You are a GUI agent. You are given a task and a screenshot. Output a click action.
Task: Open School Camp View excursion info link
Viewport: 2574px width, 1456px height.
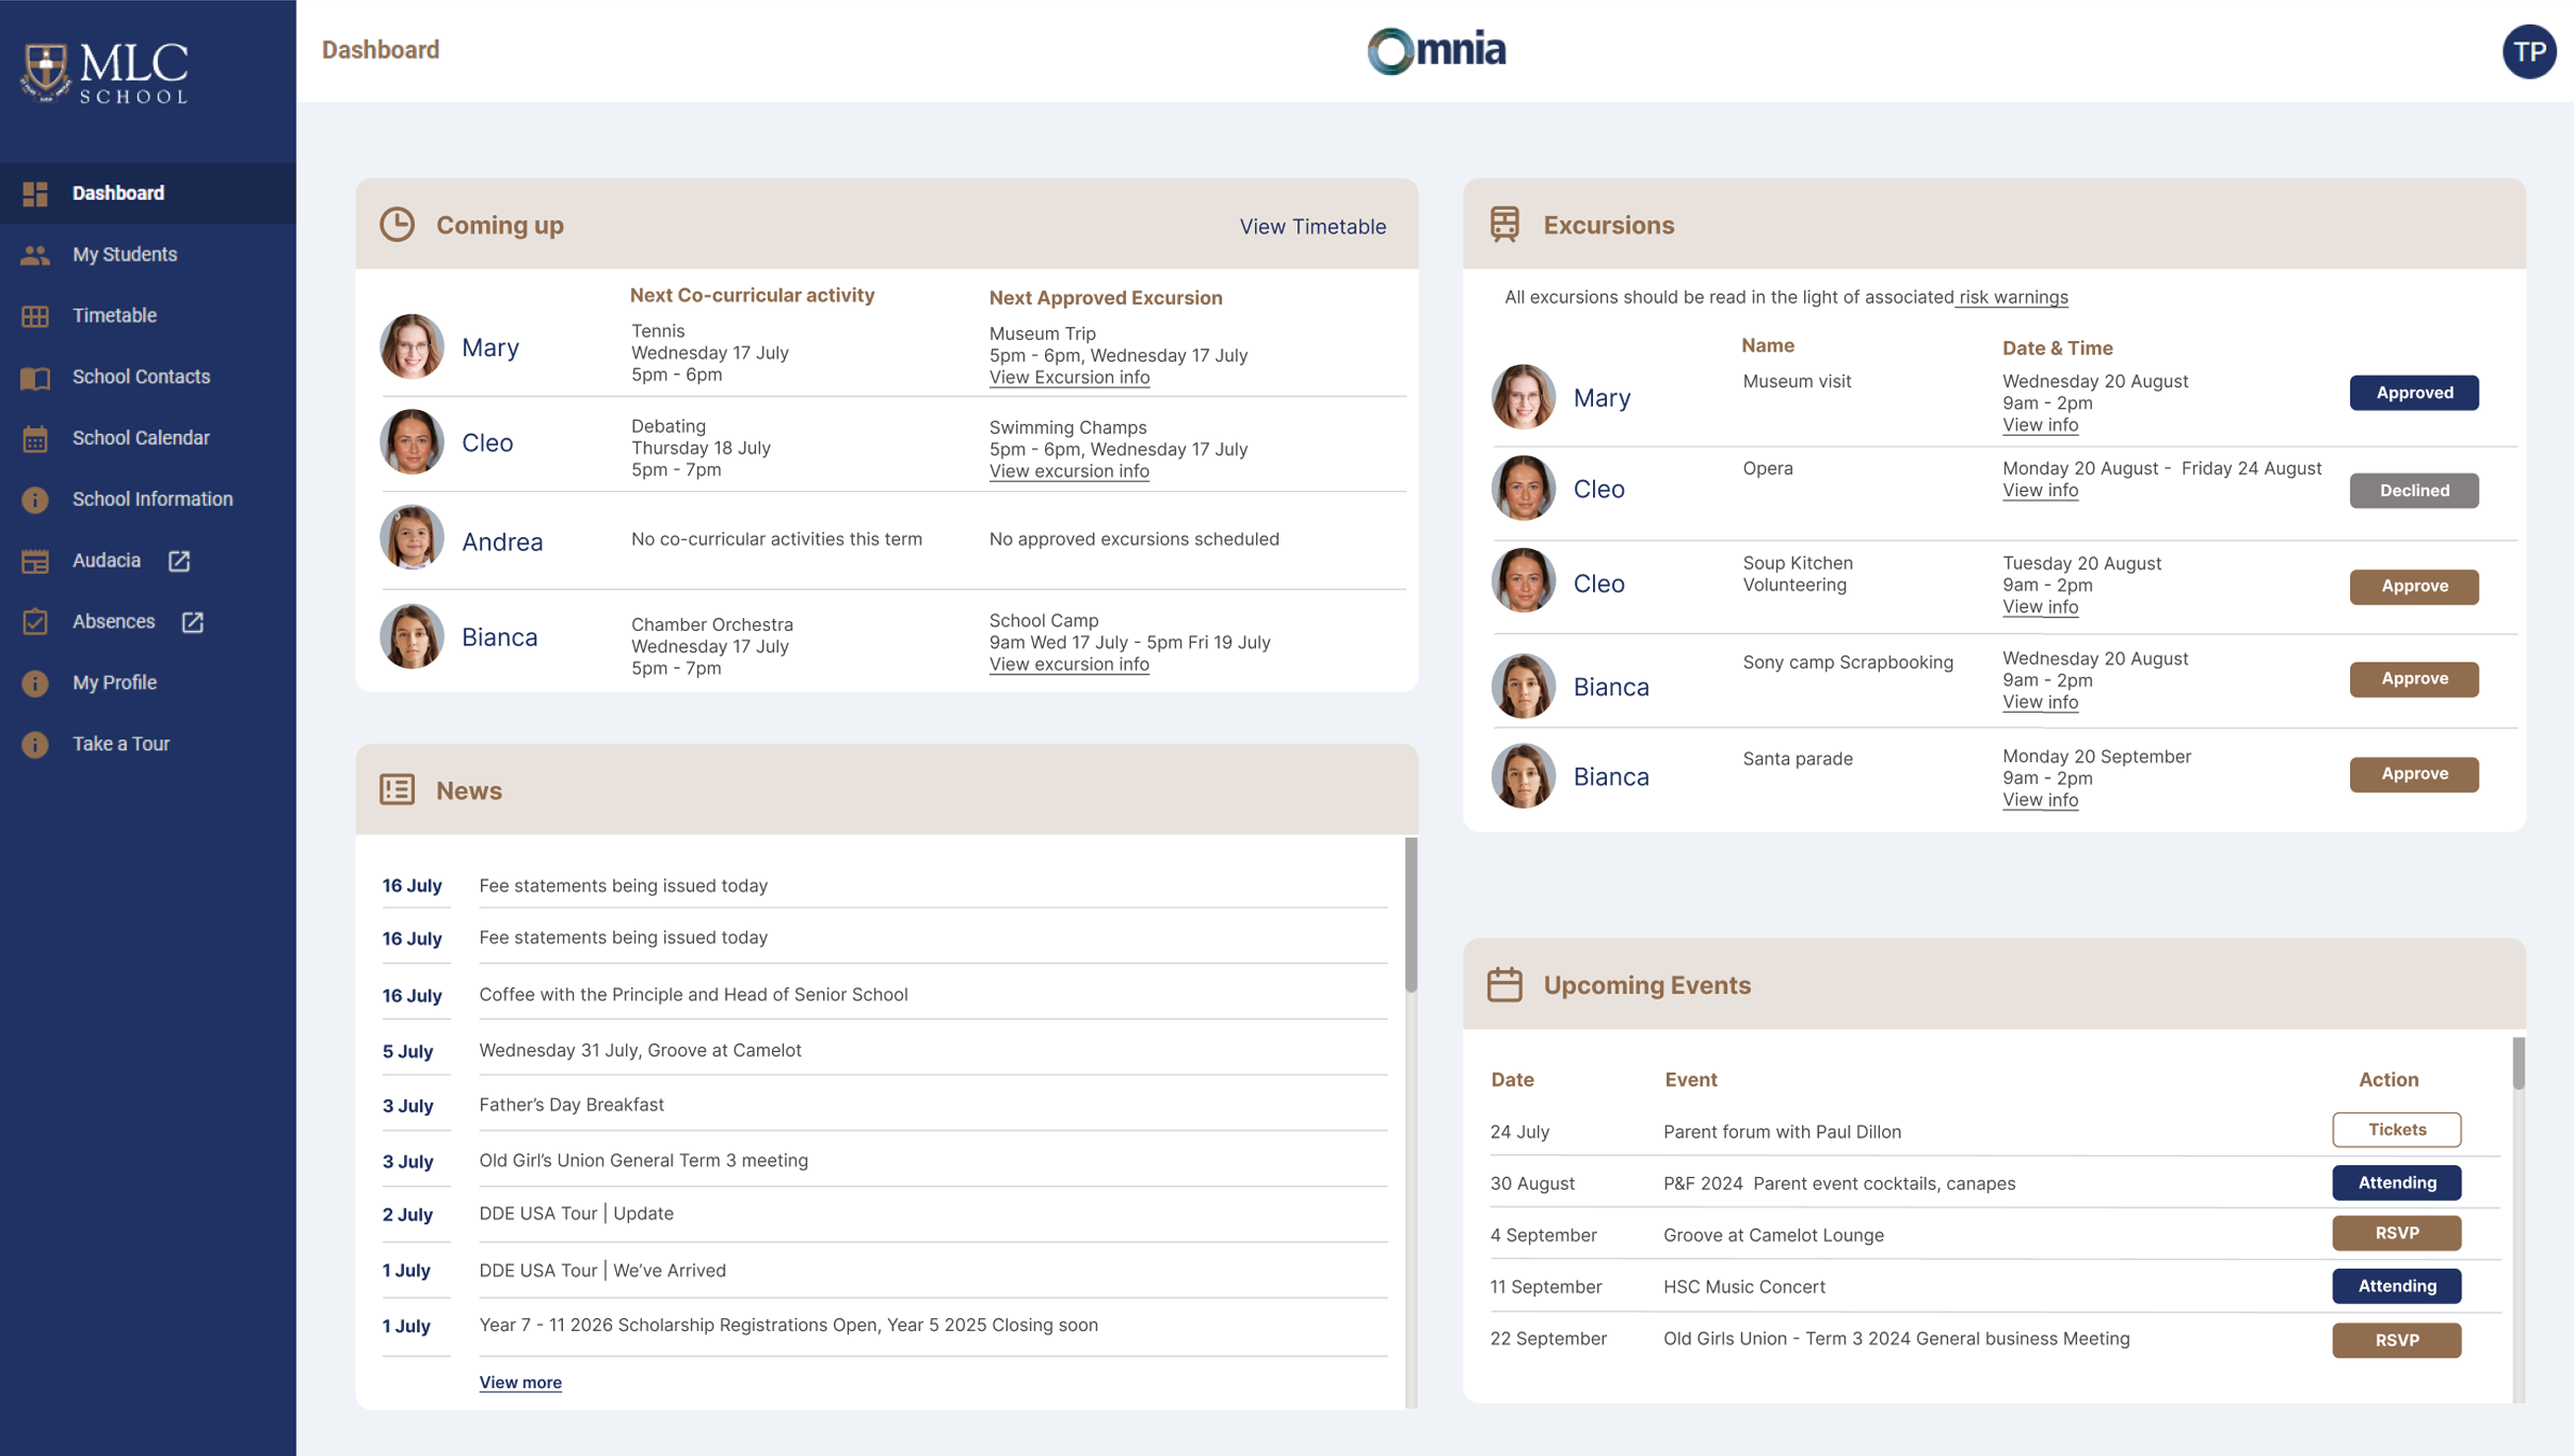[1069, 665]
